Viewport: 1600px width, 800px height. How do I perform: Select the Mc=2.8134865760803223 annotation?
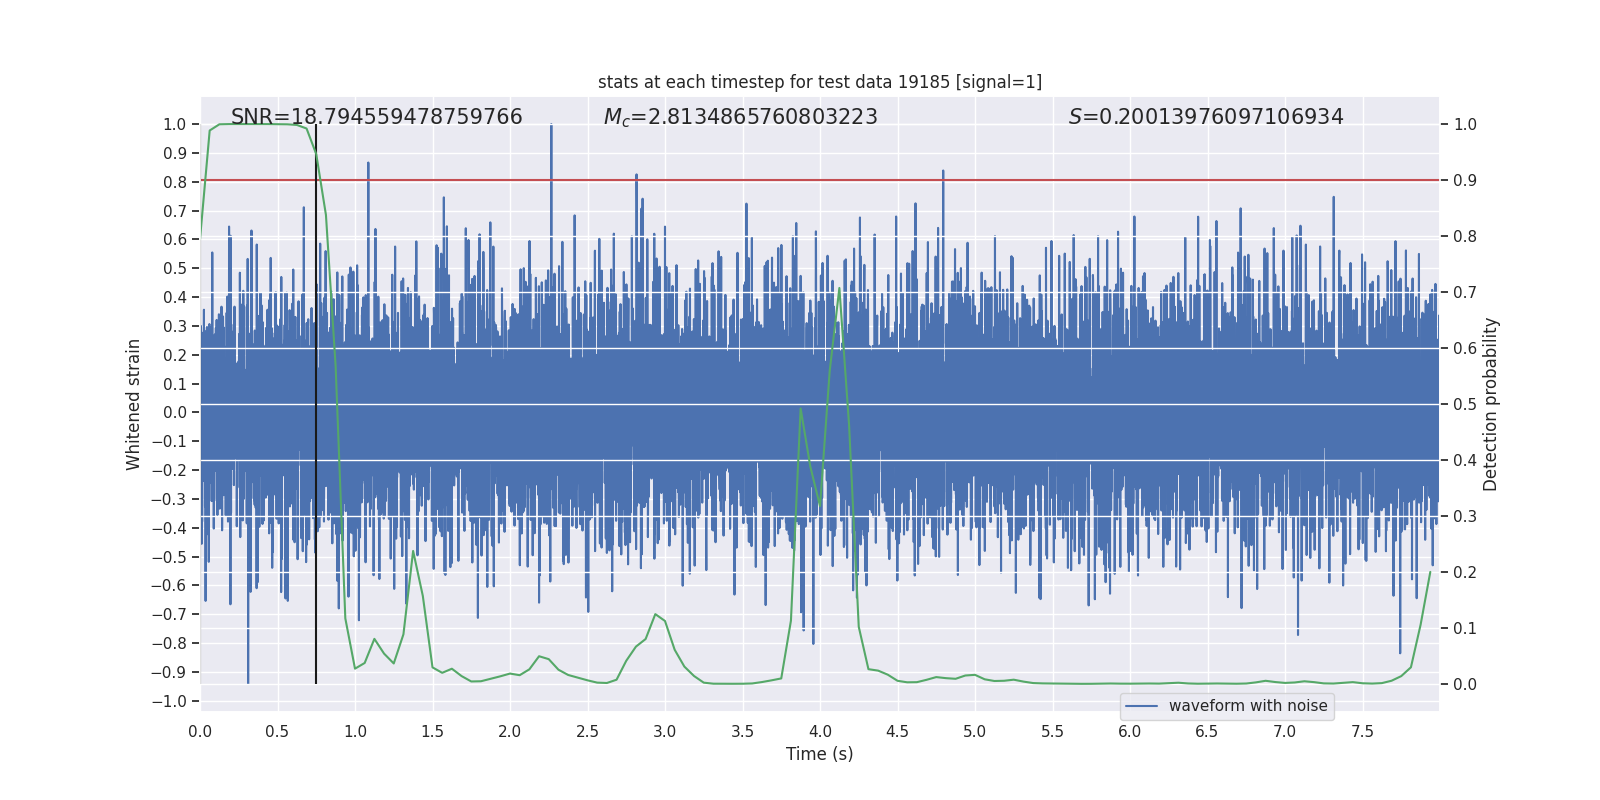[x=741, y=117]
